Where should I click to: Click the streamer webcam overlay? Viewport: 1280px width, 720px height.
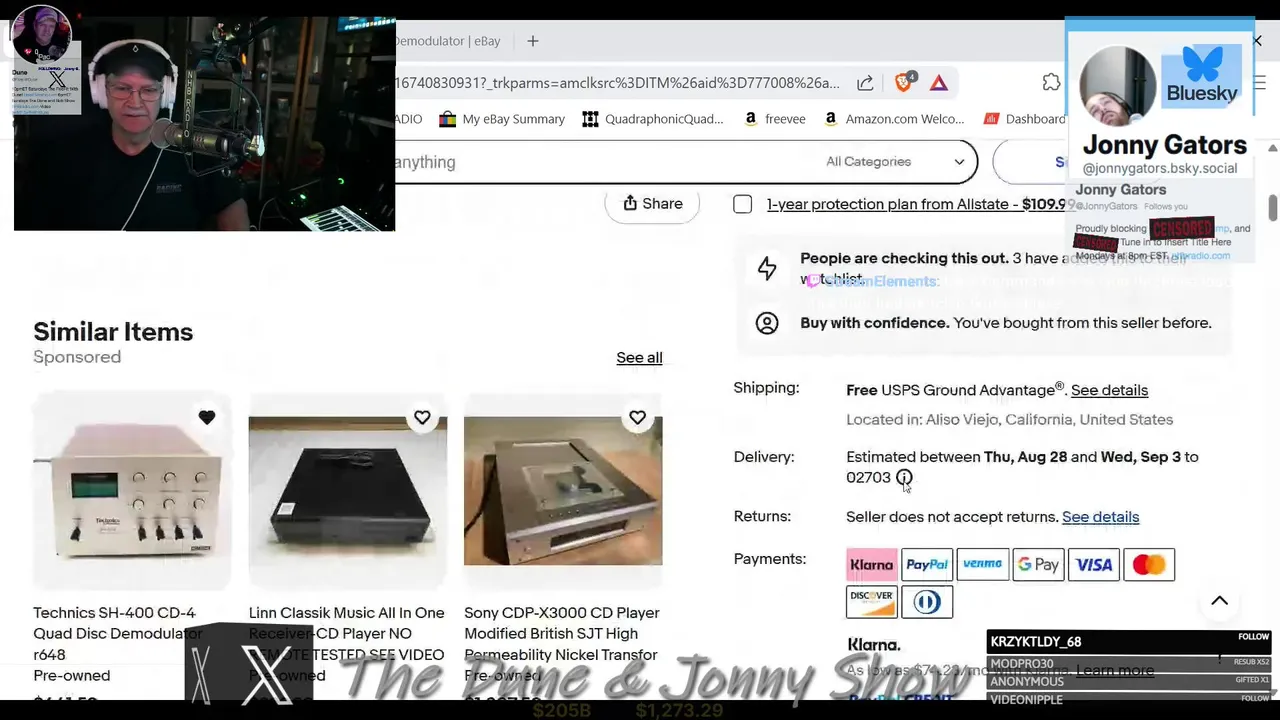(x=204, y=124)
